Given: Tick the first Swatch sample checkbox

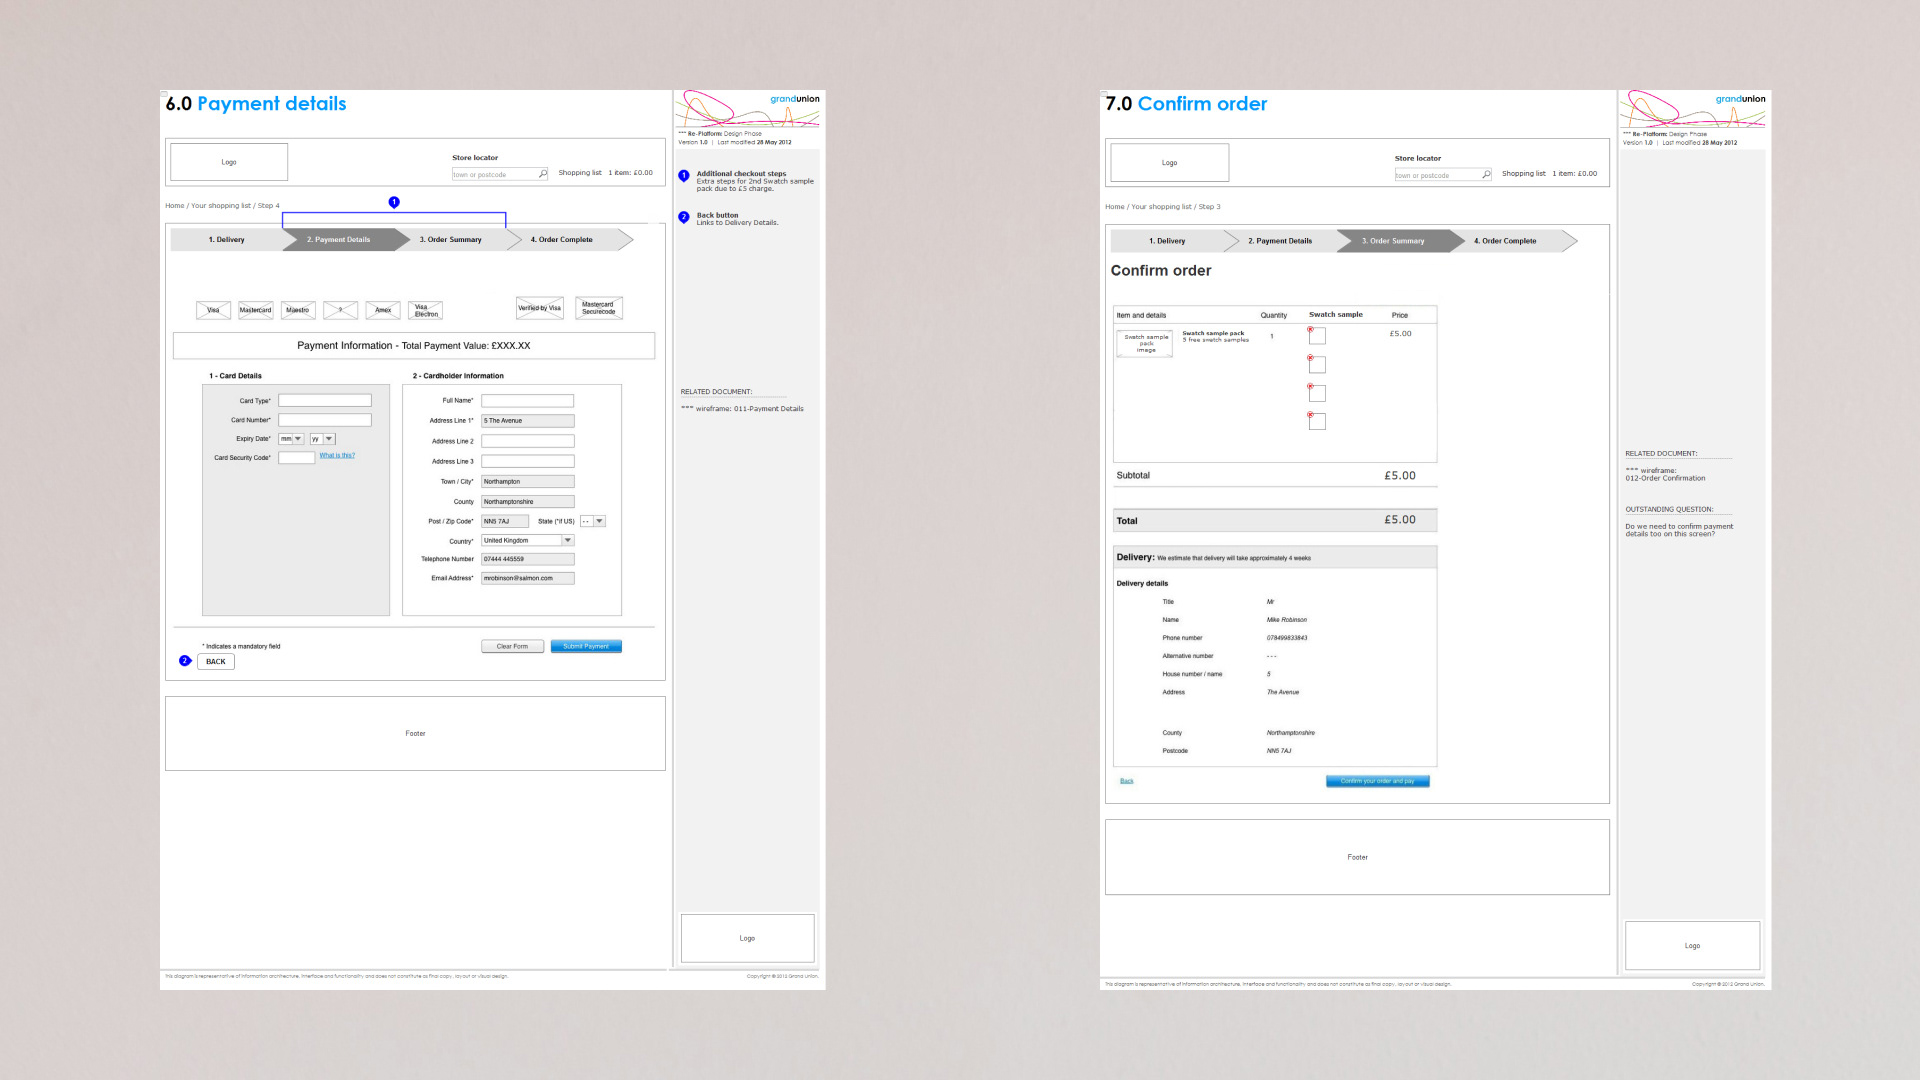Looking at the screenshot, I should [1317, 337].
